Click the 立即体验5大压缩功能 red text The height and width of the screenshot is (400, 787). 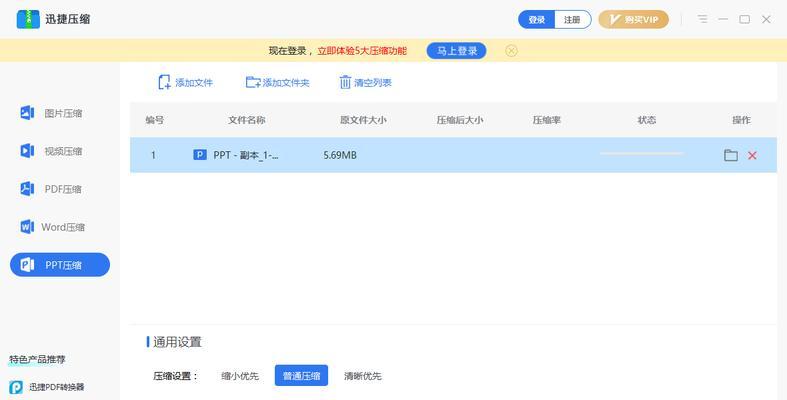tap(362, 51)
